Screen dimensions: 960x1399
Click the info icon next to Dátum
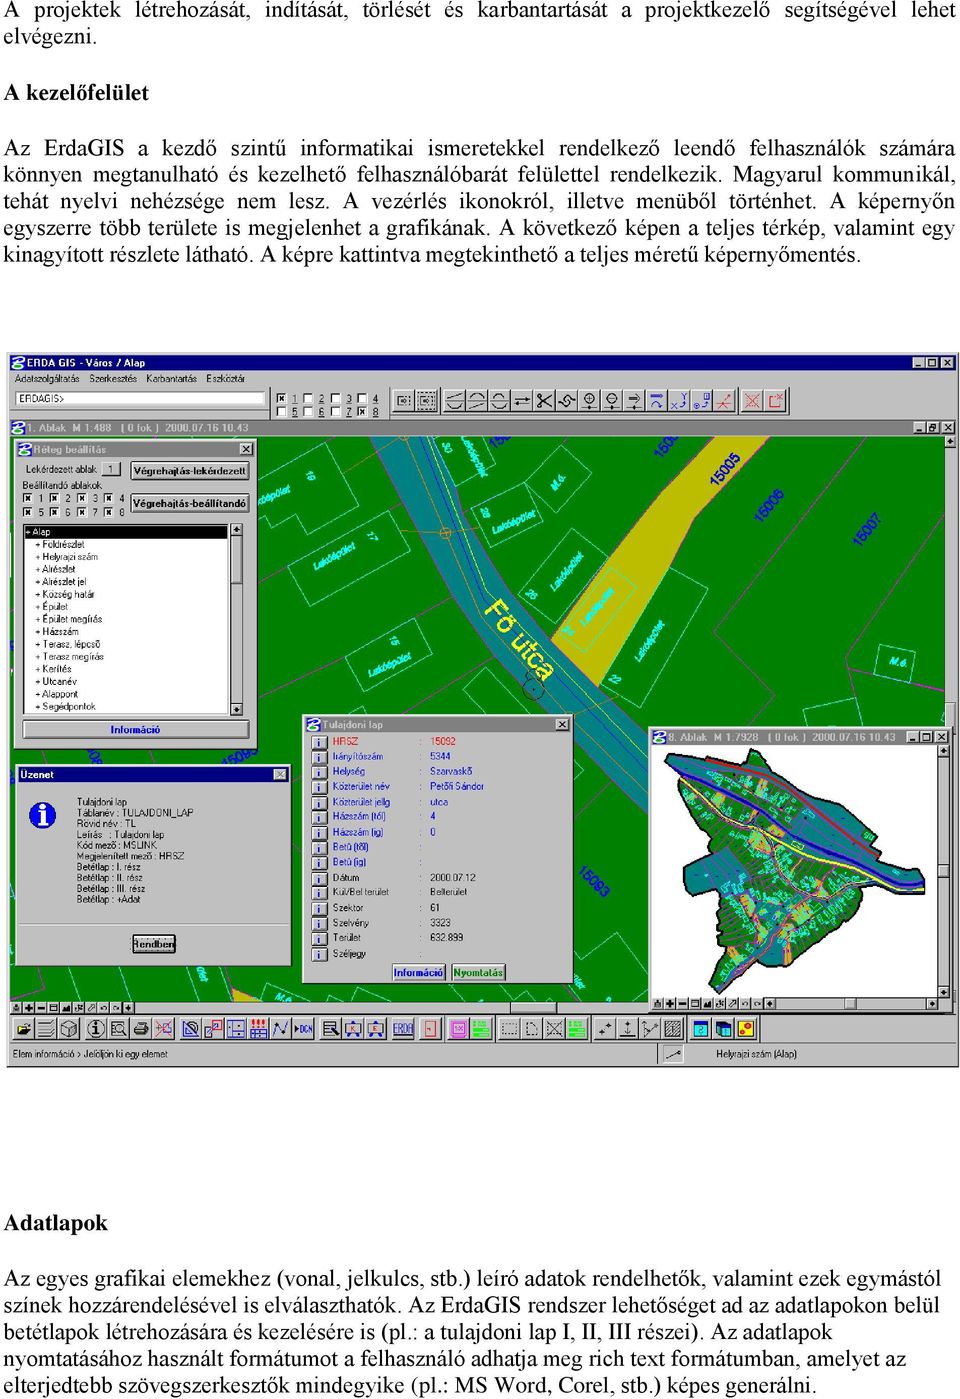(319, 878)
